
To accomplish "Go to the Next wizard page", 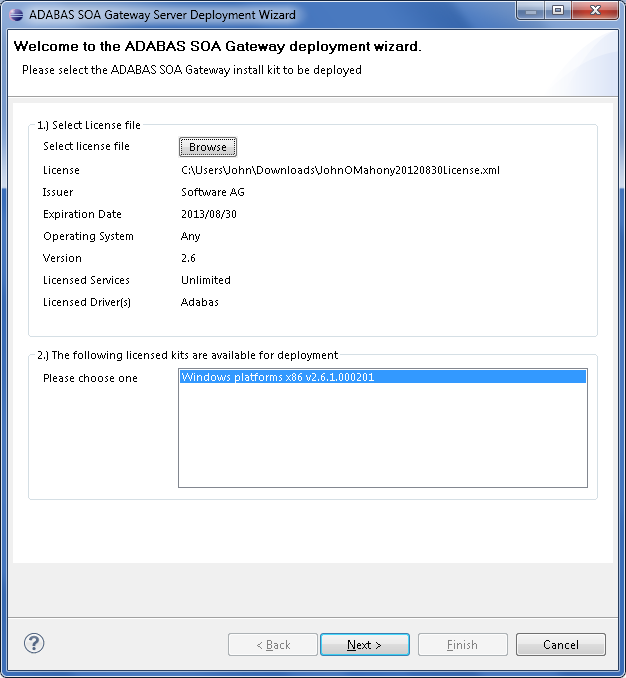I will [x=364, y=645].
